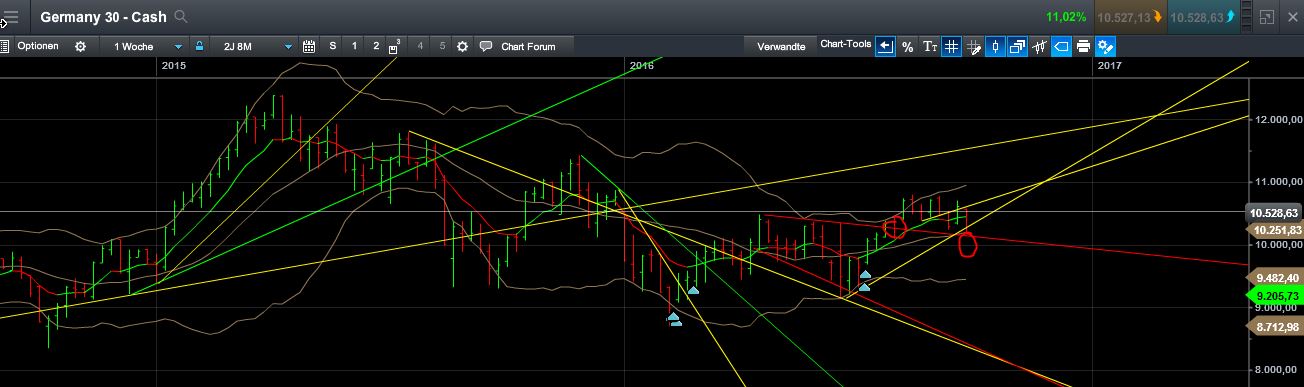
Task: Save to chart preset 3
Action: pyautogui.click(x=396, y=46)
